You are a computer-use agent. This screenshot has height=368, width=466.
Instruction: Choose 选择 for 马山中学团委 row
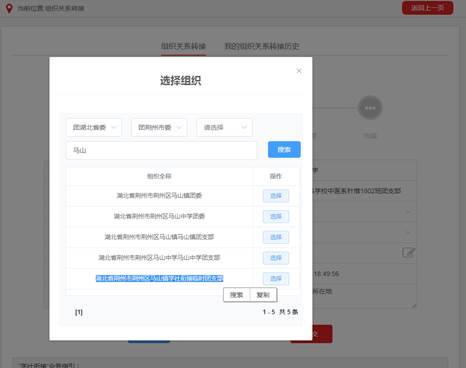(276, 216)
